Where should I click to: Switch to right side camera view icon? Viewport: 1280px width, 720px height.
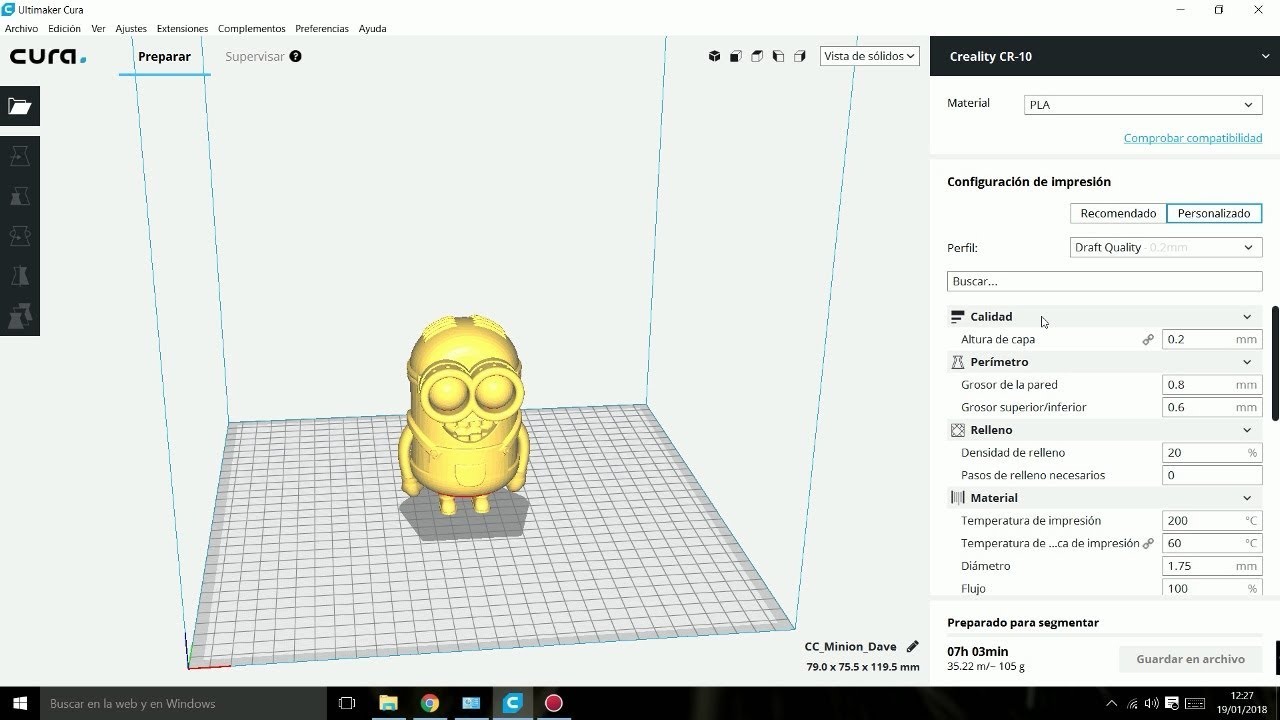click(799, 57)
